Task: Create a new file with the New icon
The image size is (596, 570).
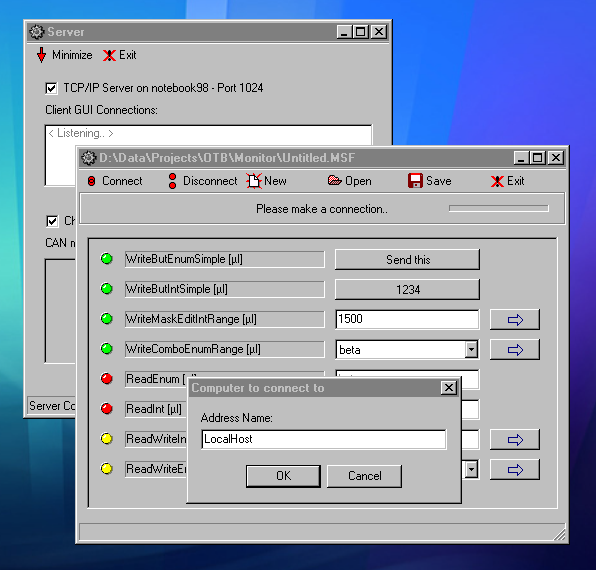Action: pos(254,181)
